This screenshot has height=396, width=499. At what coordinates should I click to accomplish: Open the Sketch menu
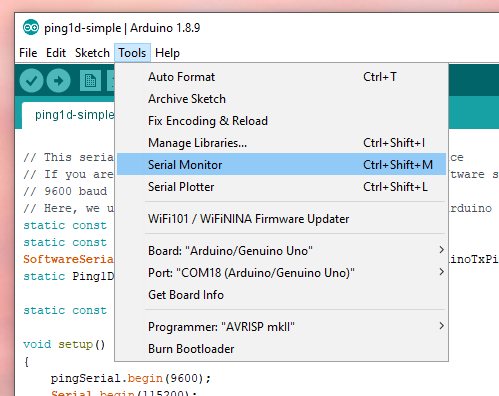[92, 53]
